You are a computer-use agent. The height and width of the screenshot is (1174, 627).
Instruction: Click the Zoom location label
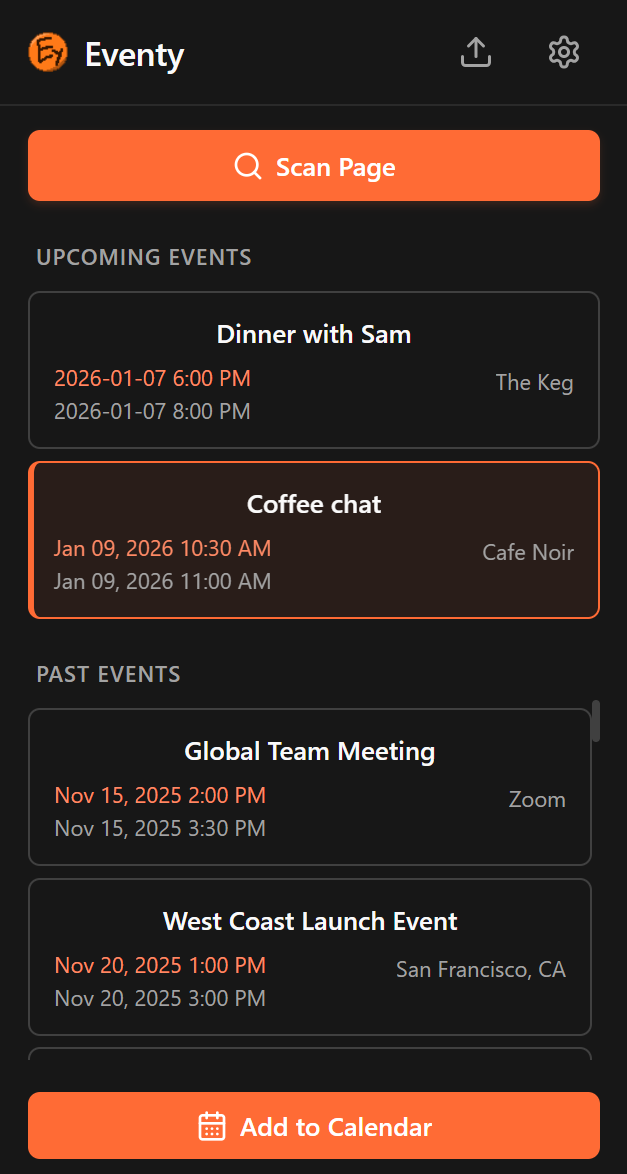click(x=537, y=800)
